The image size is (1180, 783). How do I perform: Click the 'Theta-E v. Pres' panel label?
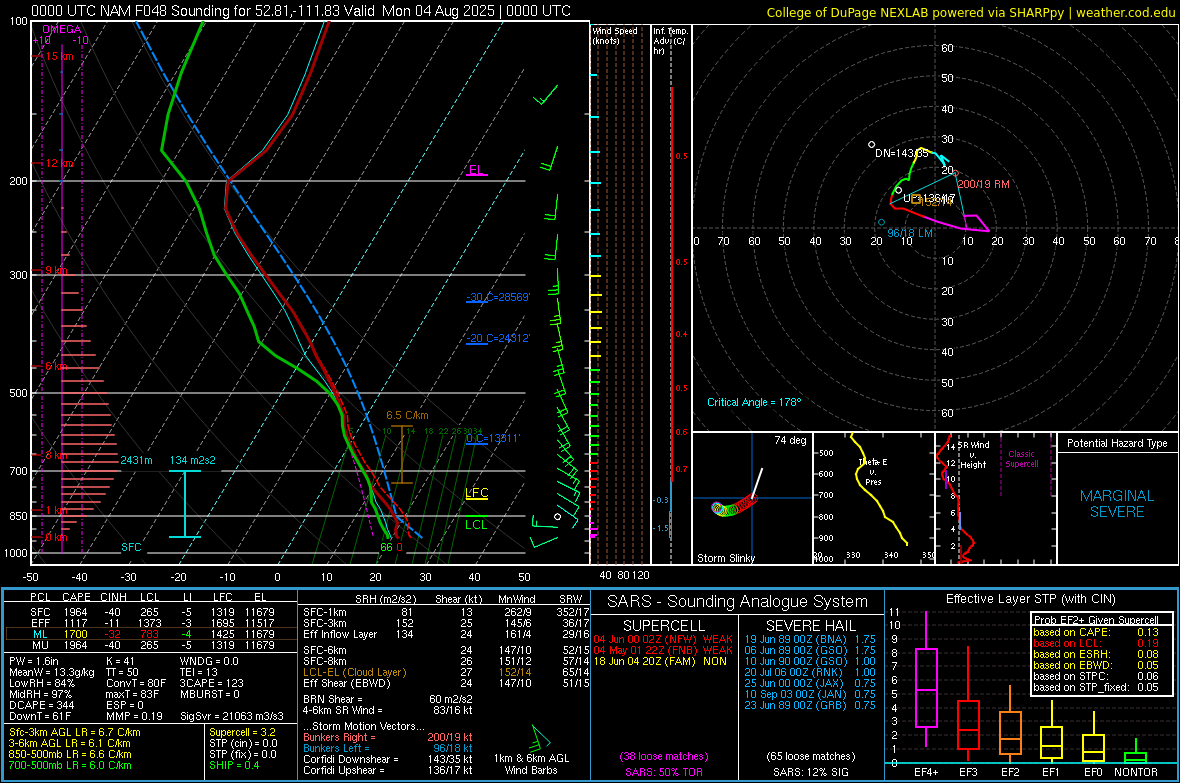tap(873, 471)
